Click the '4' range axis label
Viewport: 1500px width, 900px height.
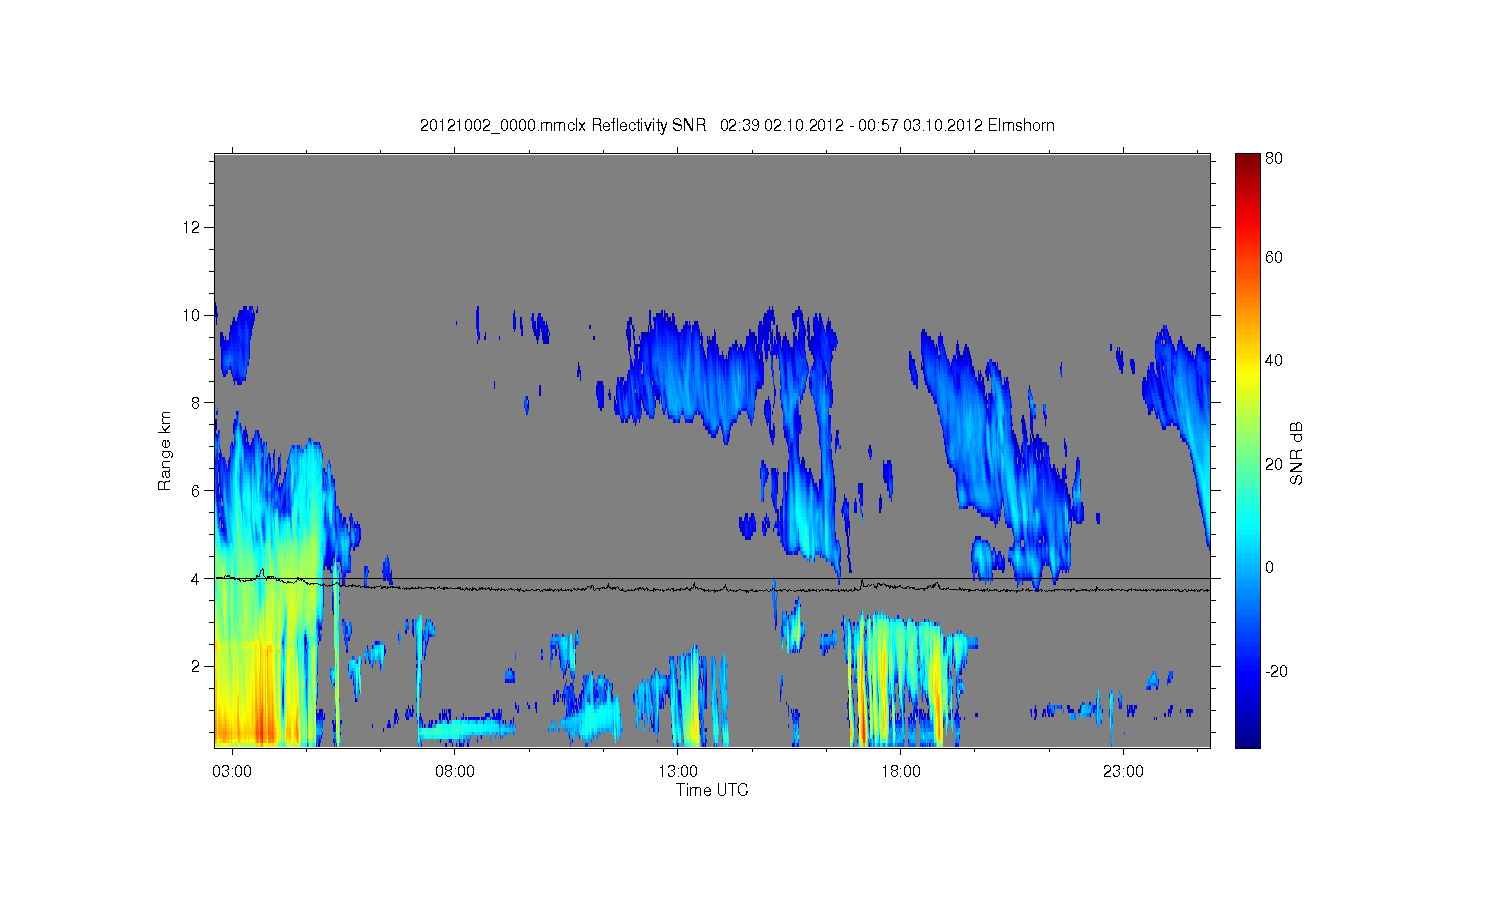196,579
